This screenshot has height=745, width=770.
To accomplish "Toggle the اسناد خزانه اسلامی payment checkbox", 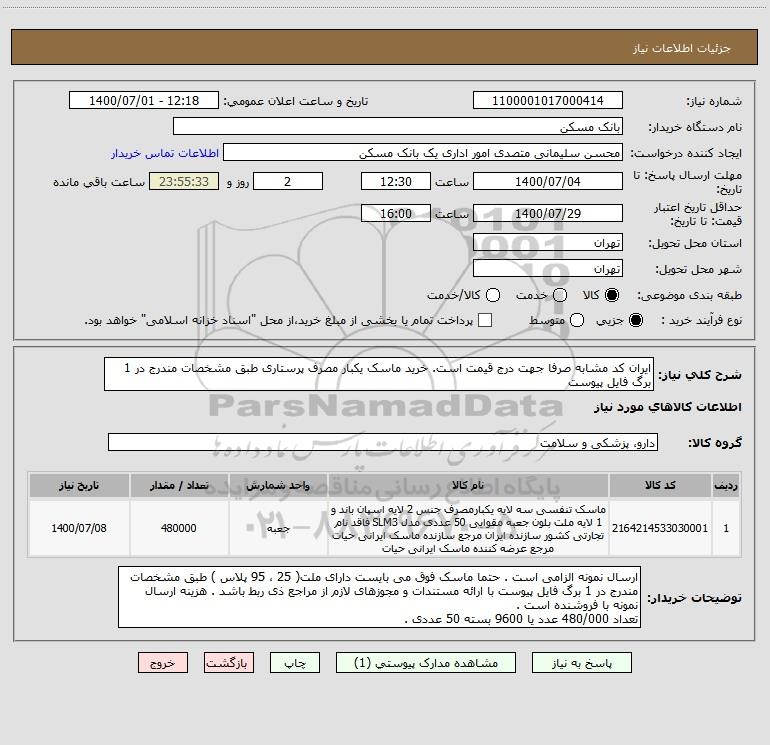I will 485,320.
